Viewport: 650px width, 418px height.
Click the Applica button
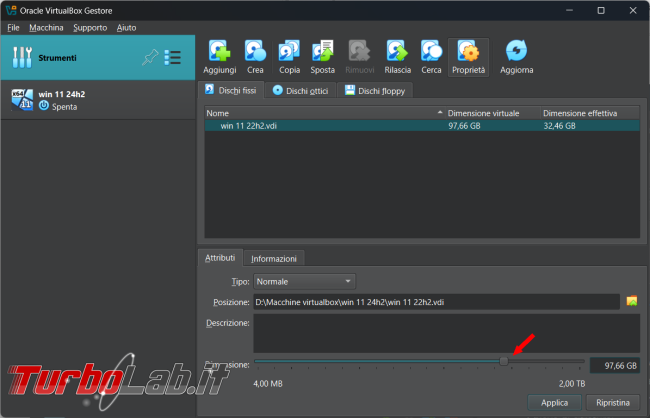[x=554, y=402]
